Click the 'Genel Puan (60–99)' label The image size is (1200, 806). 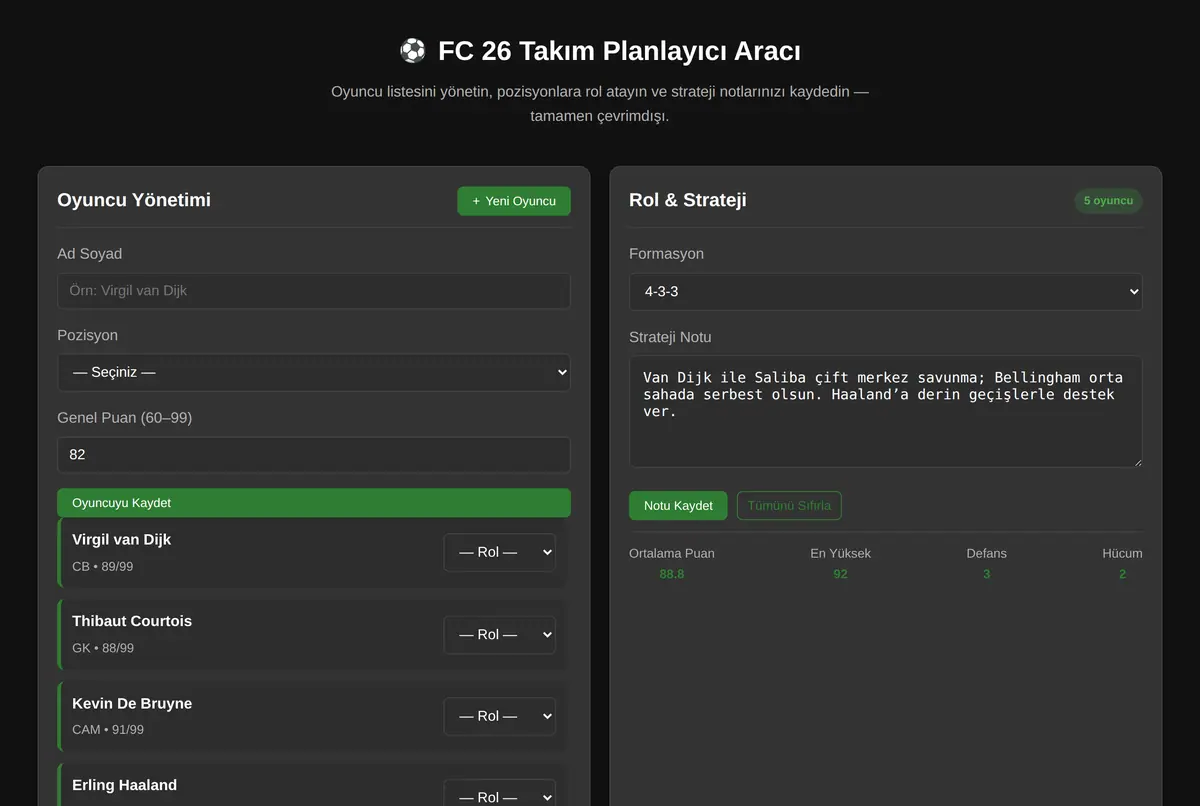[124, 417]
